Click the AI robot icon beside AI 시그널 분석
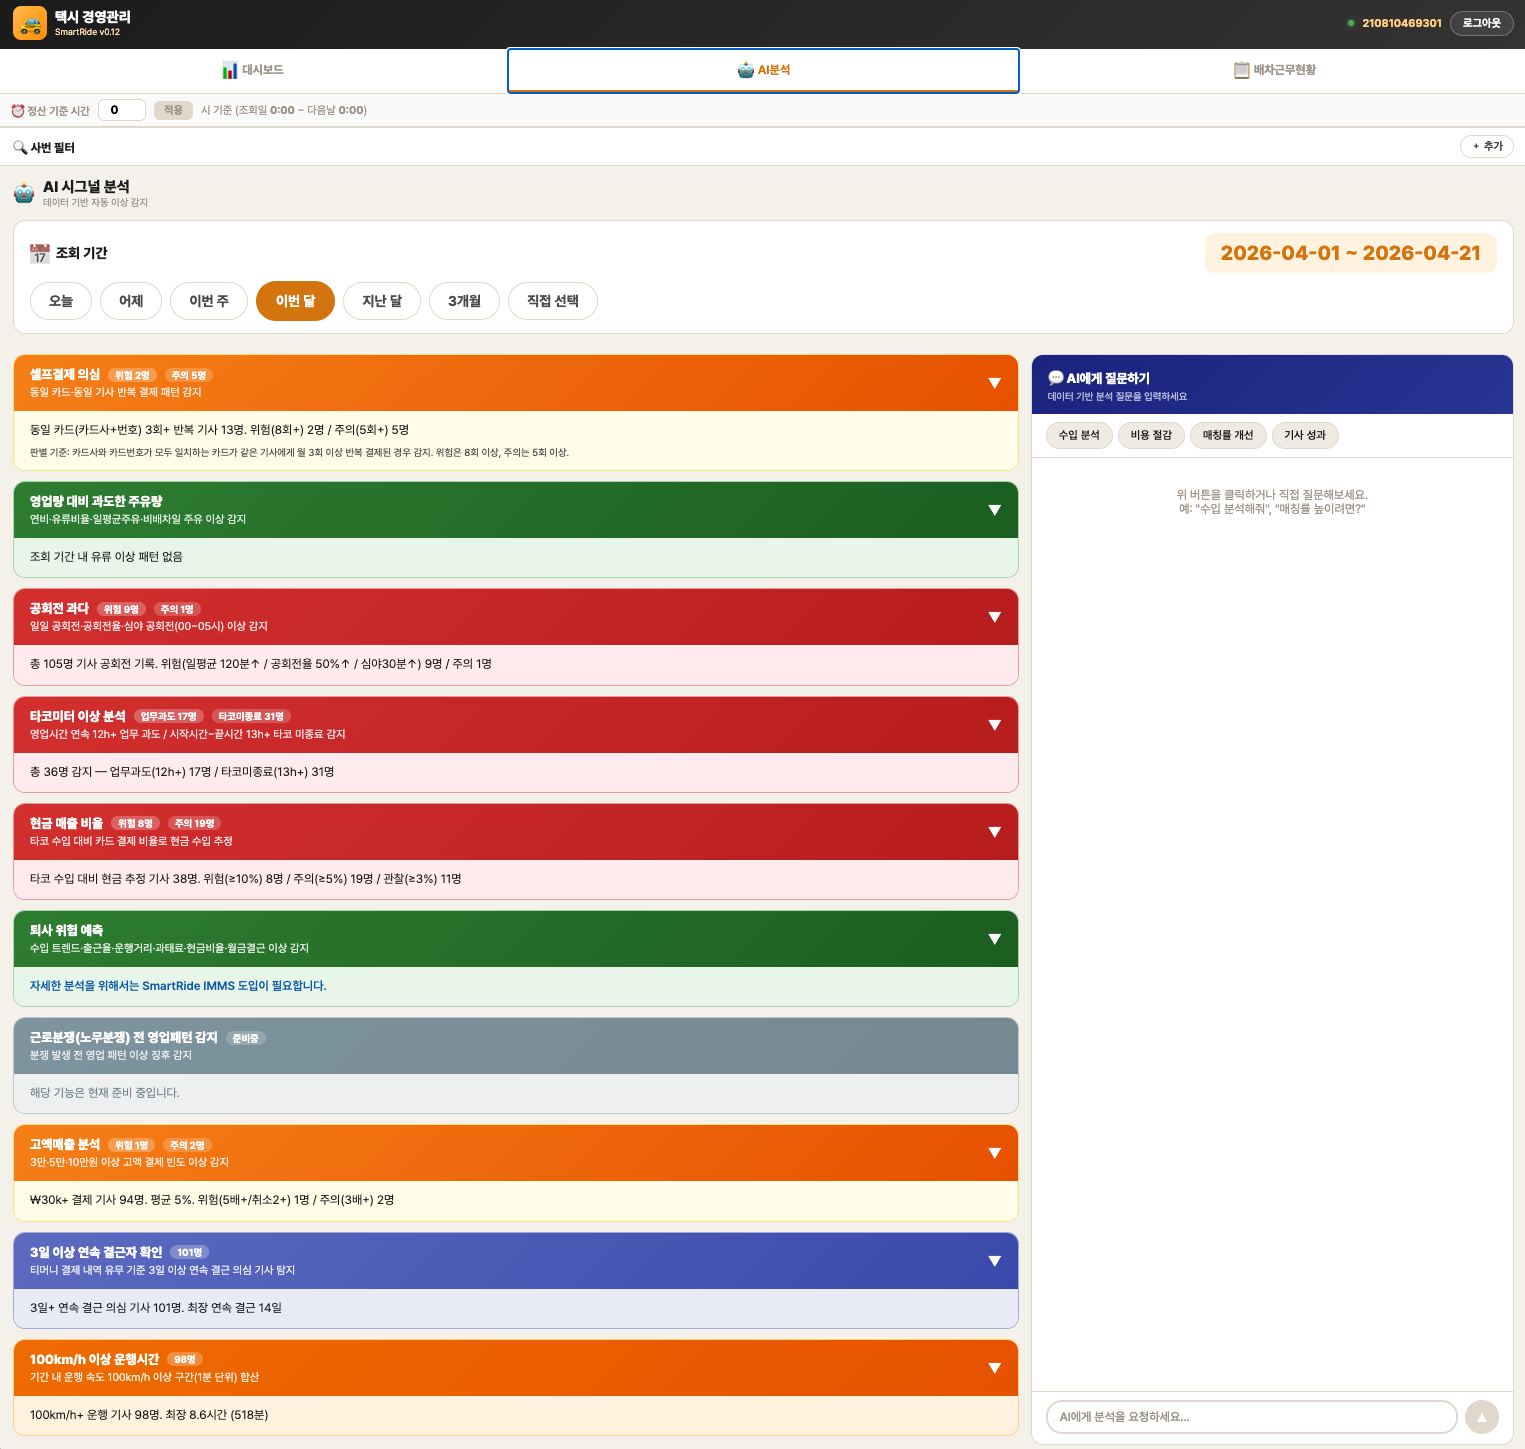Image resolution: width=1525 pixels, height=1449 pixels. (x=24, y=193)
